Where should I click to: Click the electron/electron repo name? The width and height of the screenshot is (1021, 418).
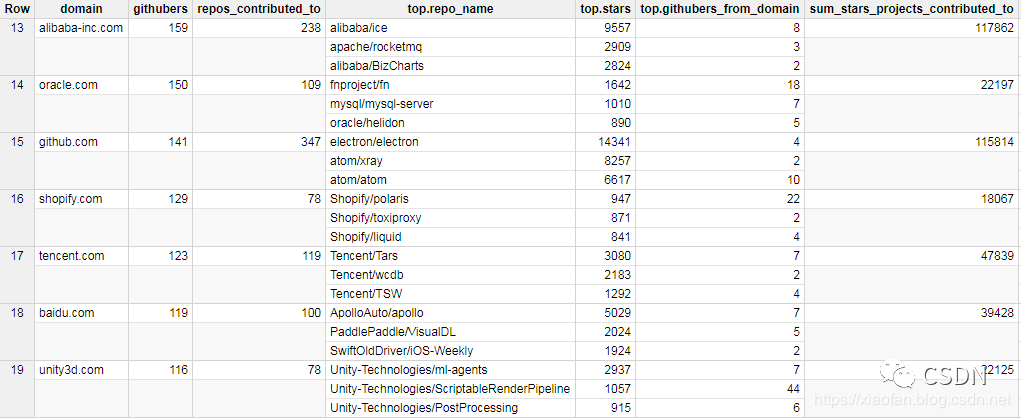(x=374, y=142)
